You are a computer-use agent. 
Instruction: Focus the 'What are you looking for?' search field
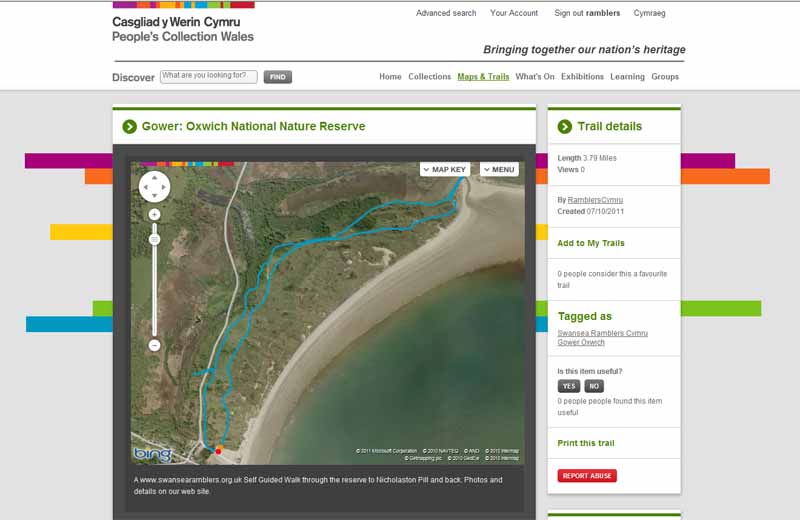pyautogui.click(x=208, y=76)
